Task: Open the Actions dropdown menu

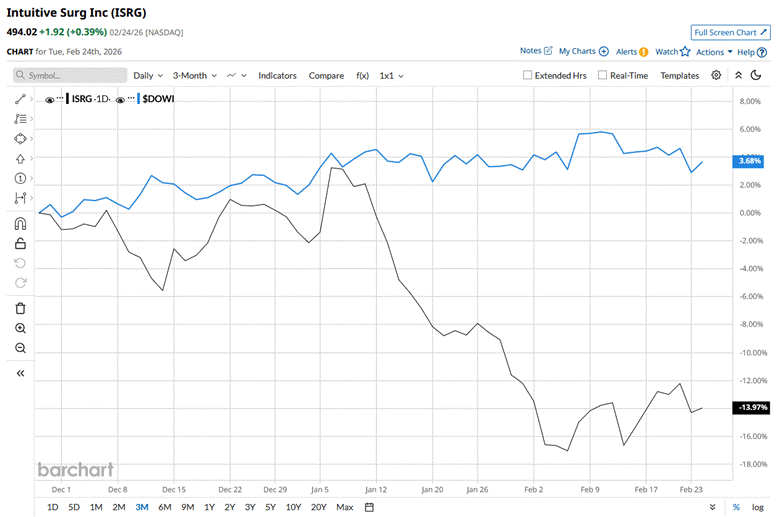Action: click(x=714, y=52)
